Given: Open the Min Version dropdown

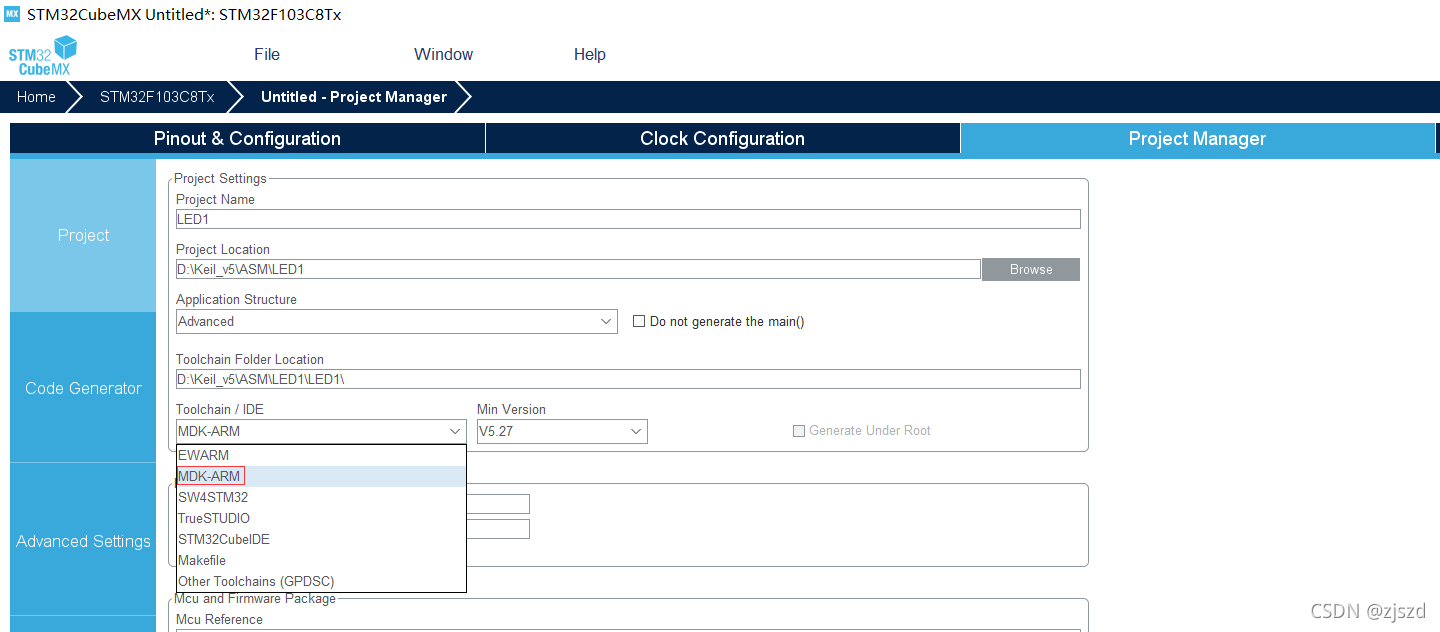Looking at the screenshot, I should [x=562, y=431].
